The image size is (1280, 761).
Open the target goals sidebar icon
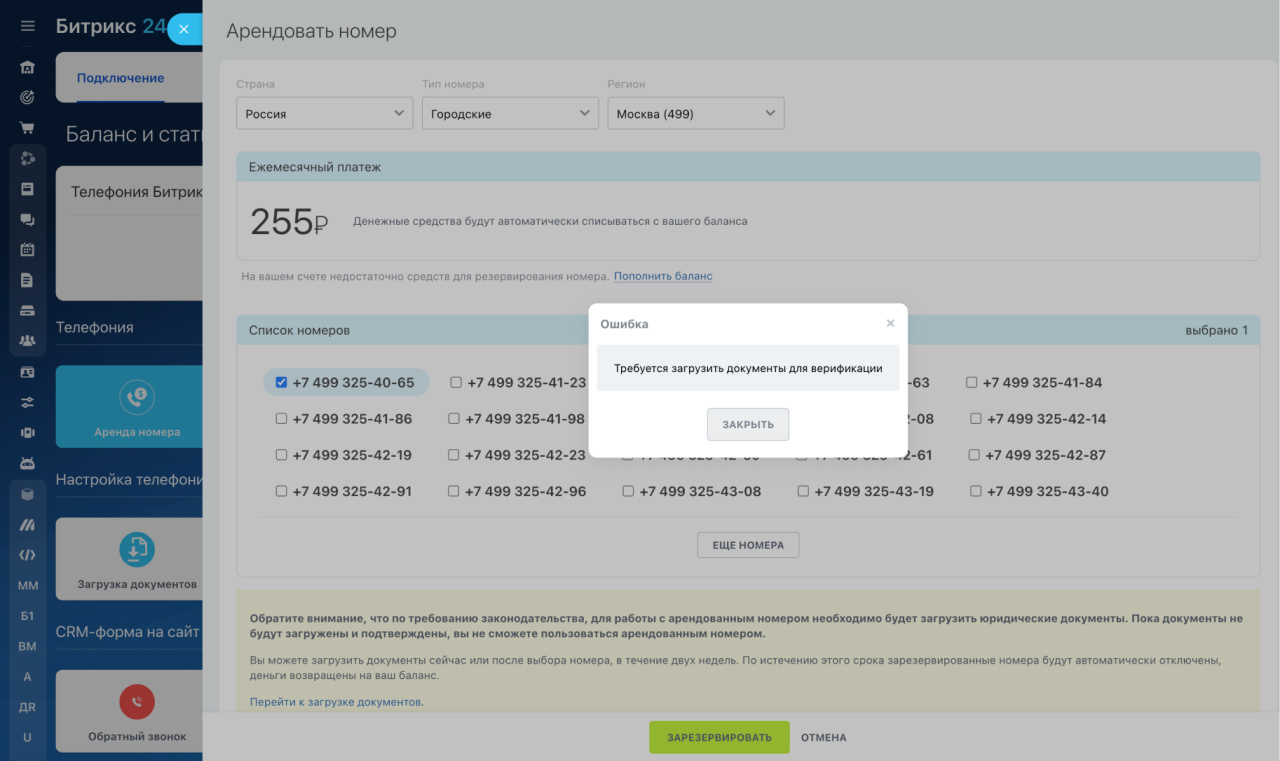point(27,97)
